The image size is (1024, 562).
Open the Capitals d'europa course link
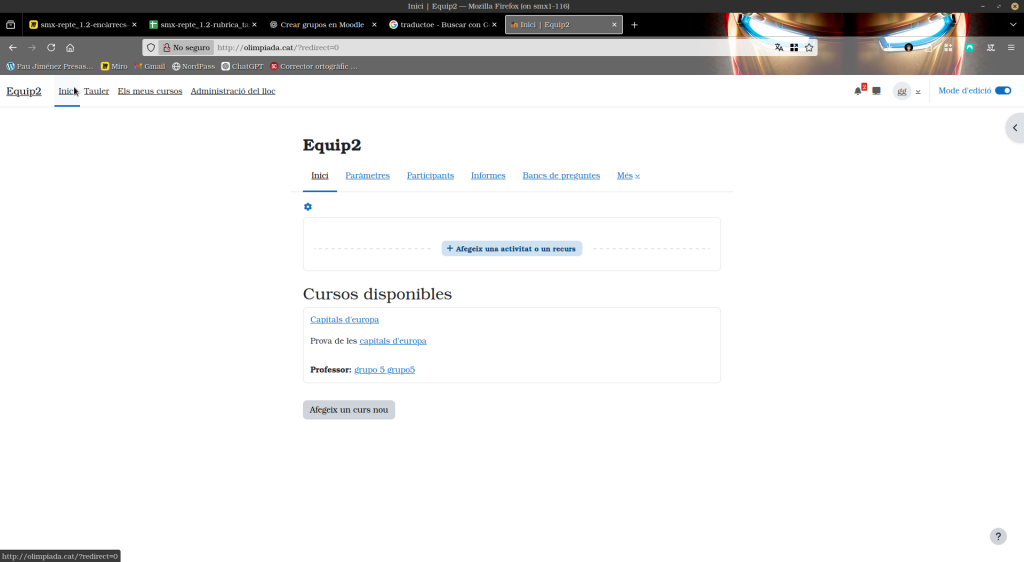344,320
